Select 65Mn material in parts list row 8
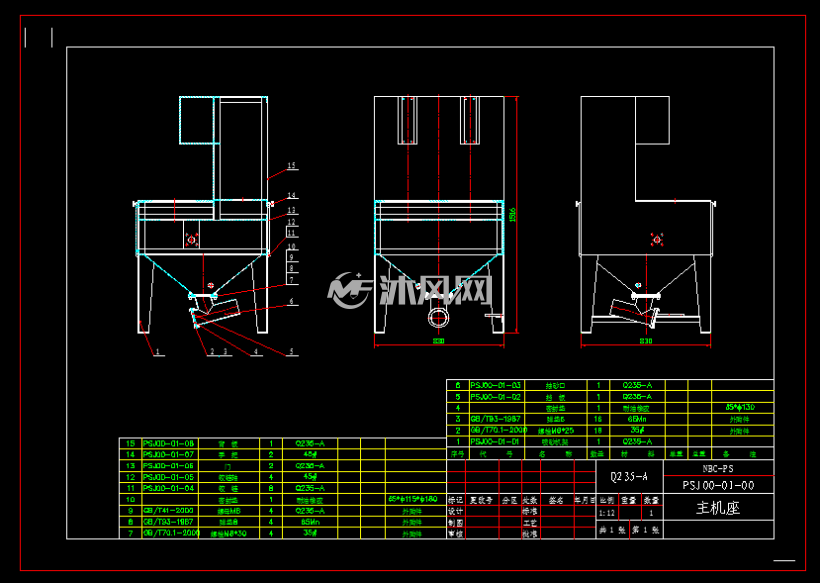Viewport: 820px width, 583px height. coord(310,522)
